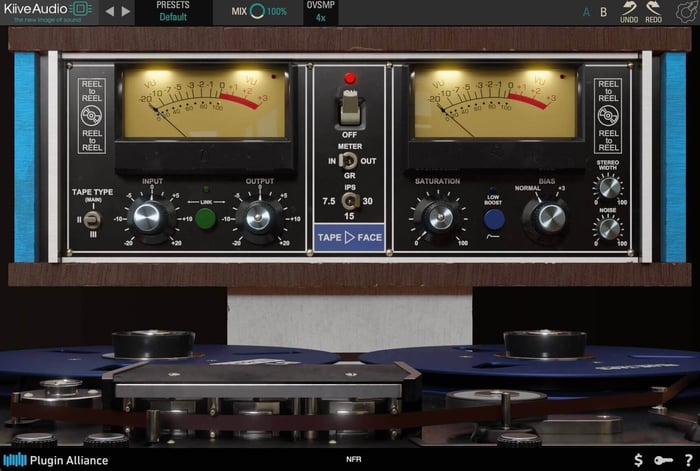The image size is (700, 471).
Task: Click right Reel to Reel logo
Action: pyautogui.click(x=608, y=116)
